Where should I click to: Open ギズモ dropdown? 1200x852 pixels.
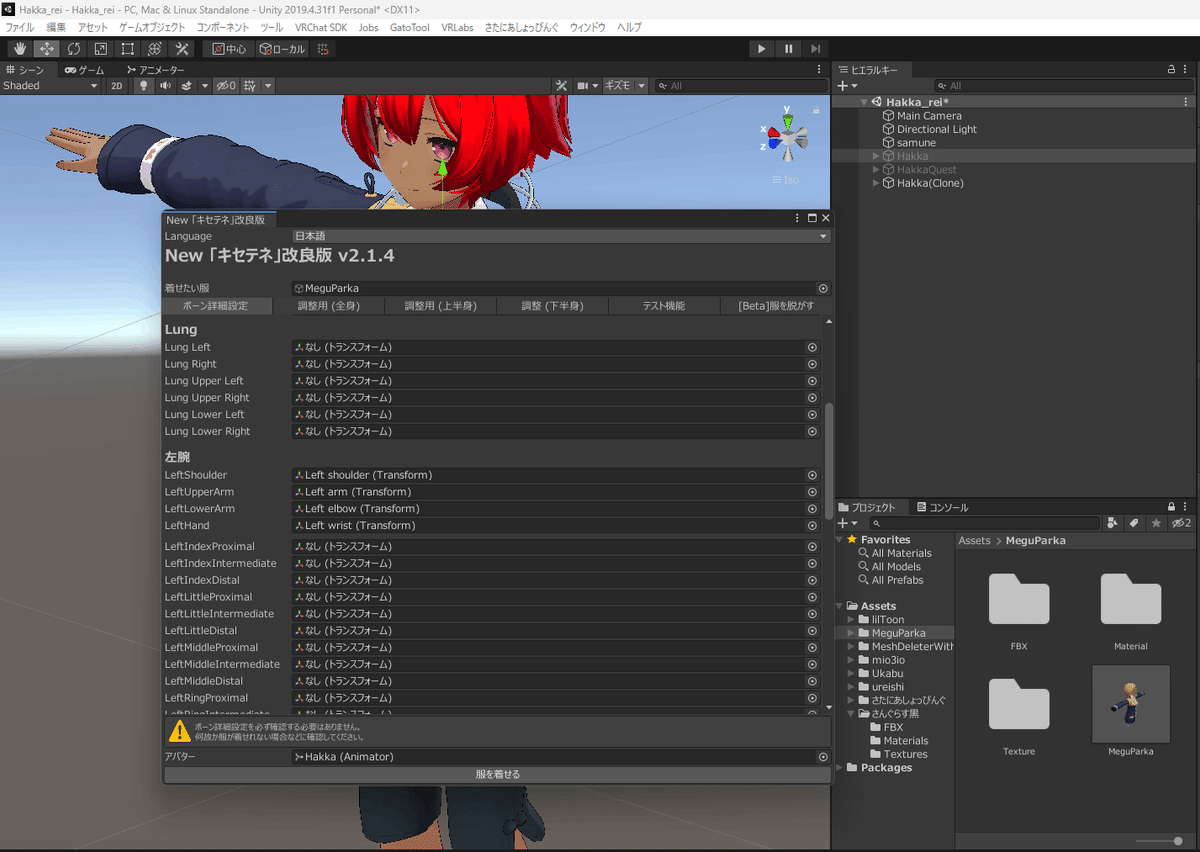click(624, 86)
